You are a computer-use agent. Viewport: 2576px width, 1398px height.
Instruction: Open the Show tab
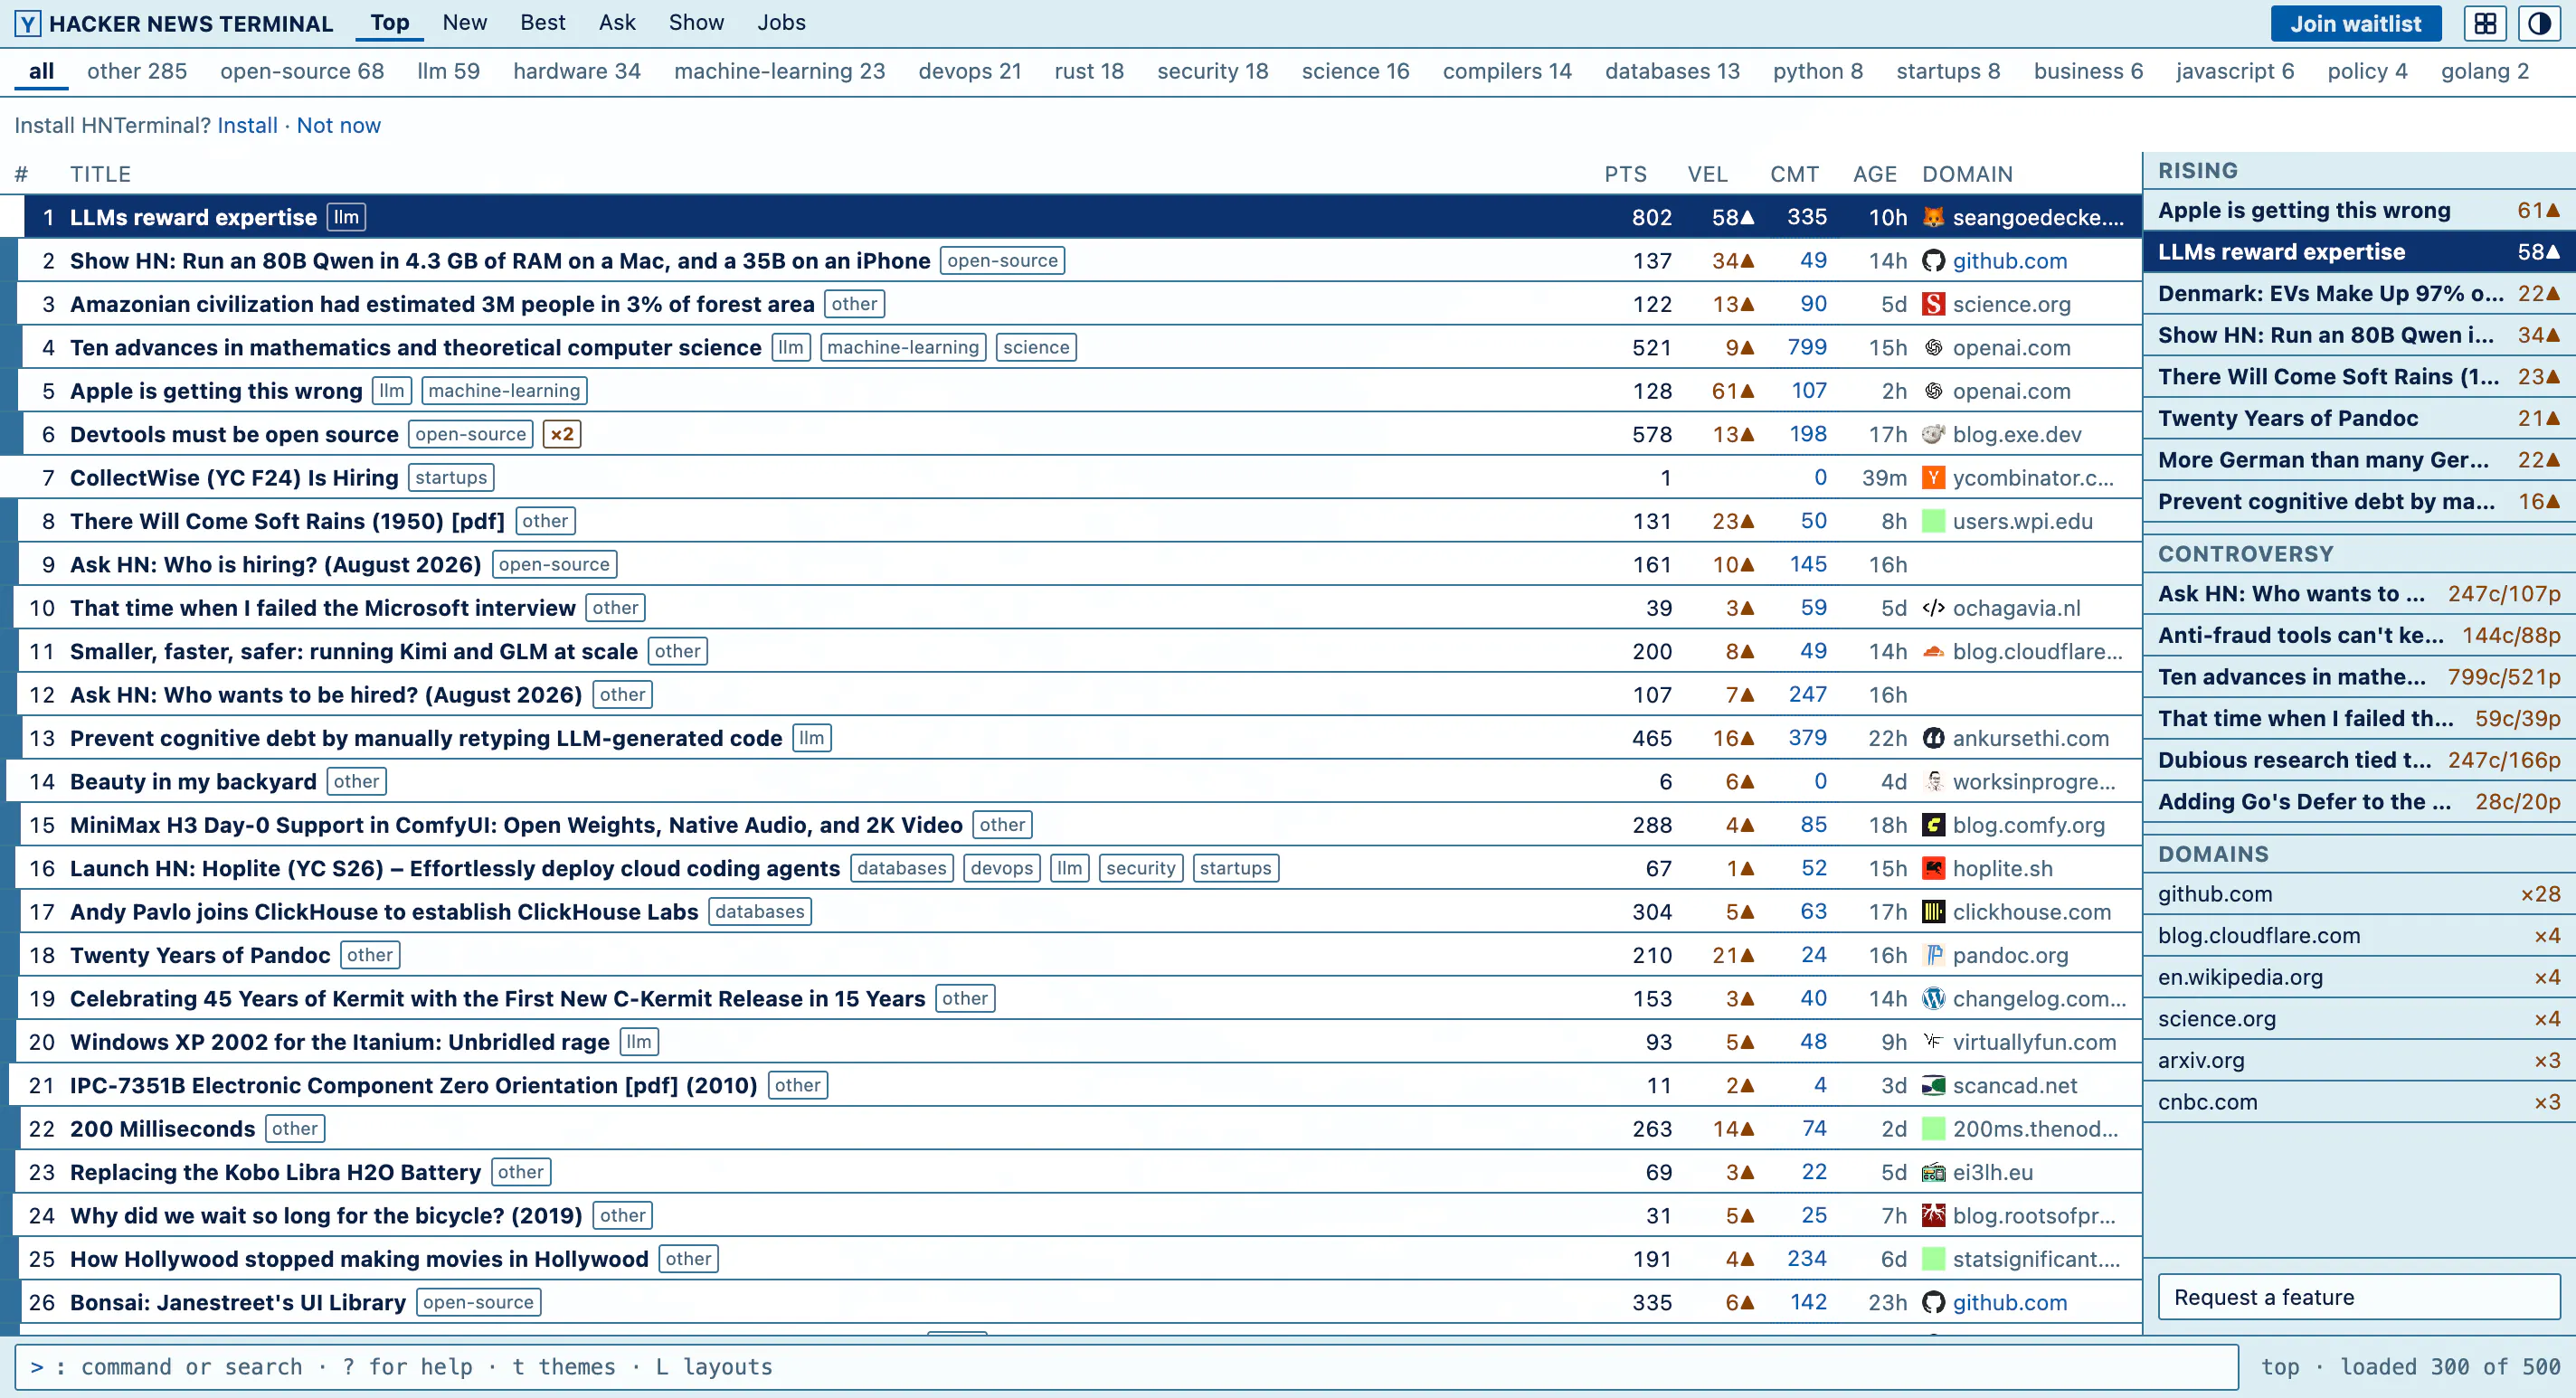tap(696, 22)
